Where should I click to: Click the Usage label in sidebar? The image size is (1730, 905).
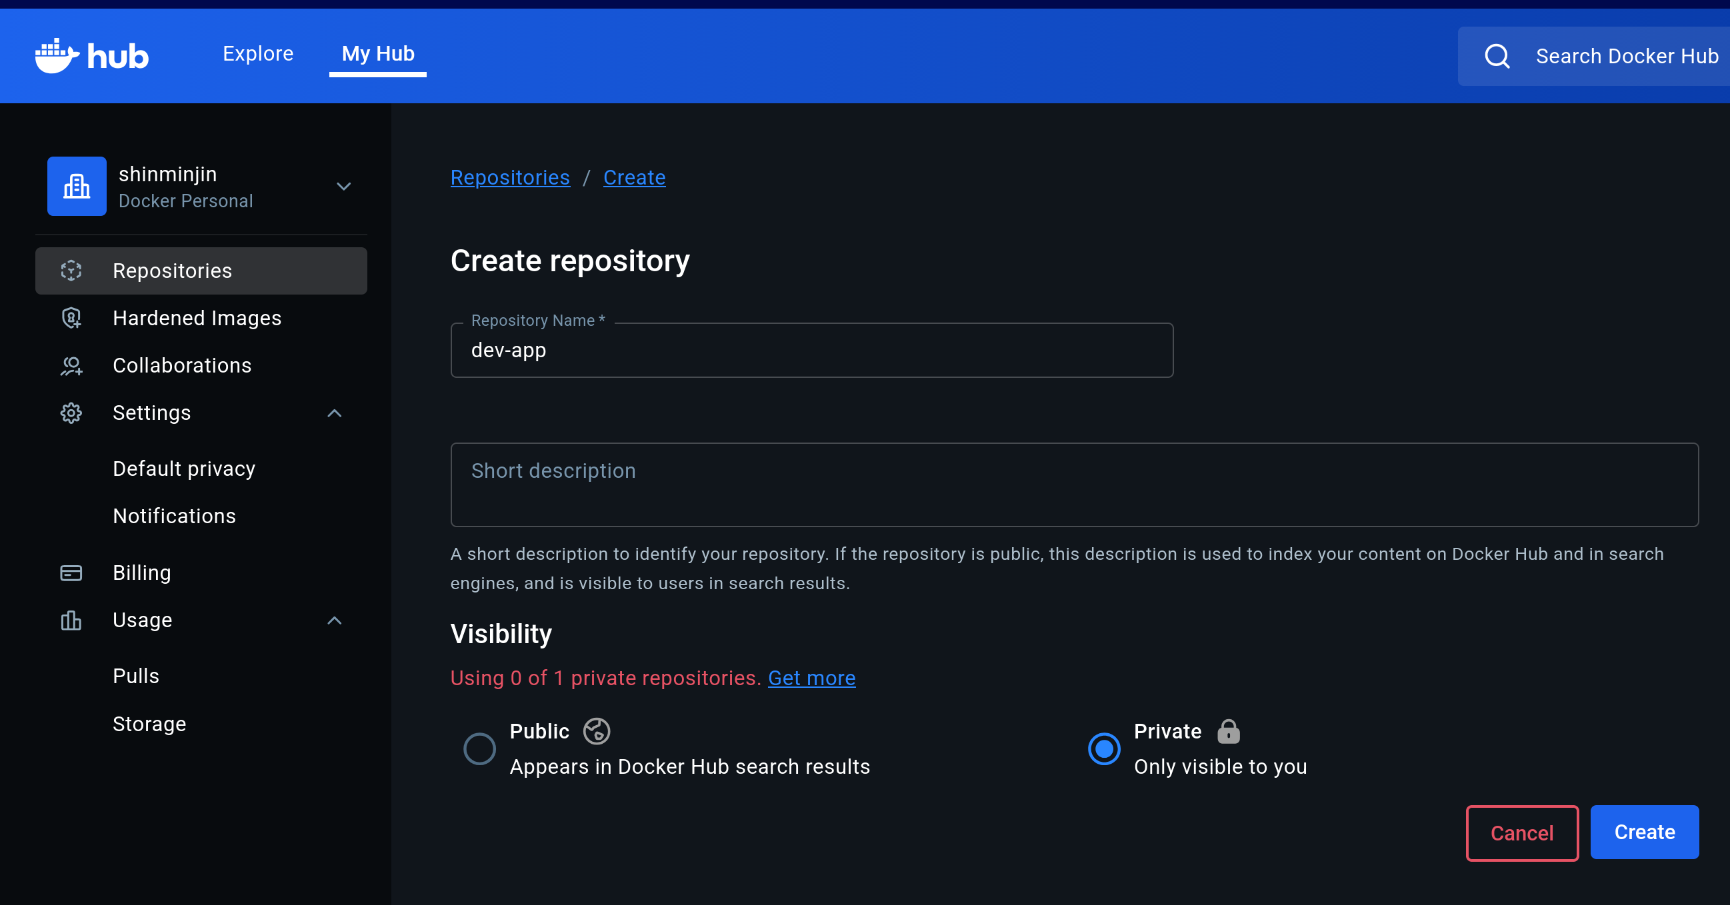[142, 621]
